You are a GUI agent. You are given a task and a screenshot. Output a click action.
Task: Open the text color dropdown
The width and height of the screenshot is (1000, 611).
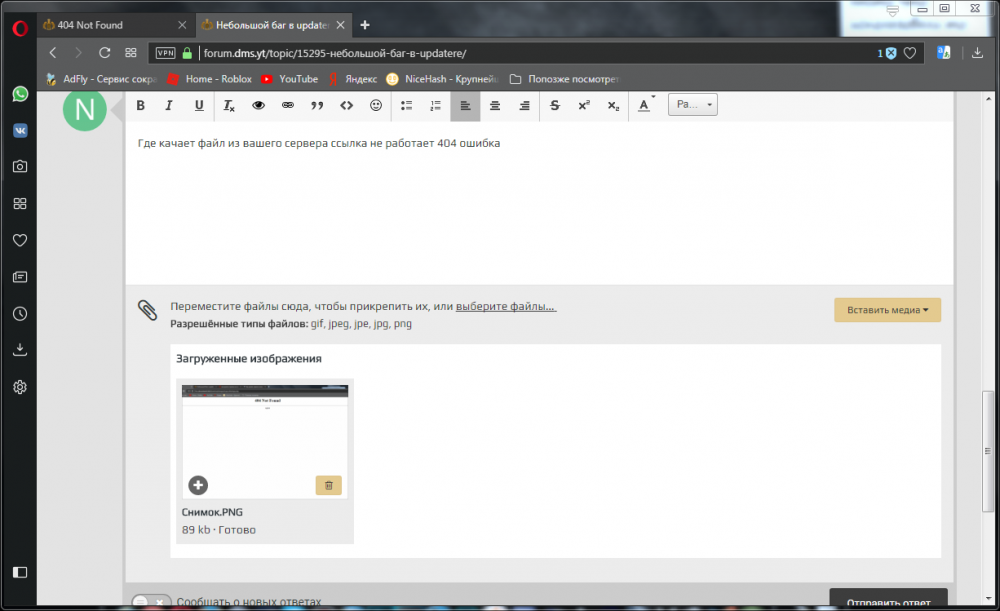pyautogui.click(x=645, y=105)
